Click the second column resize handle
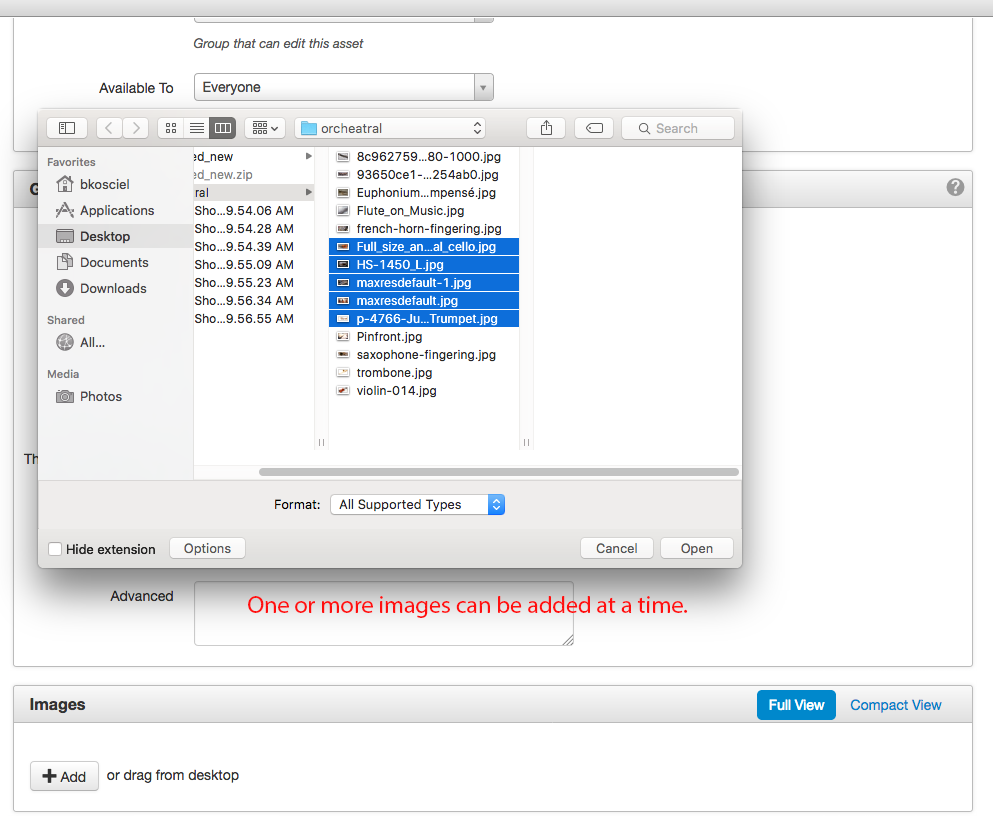Viewport: 993px width, 834px height. coord(526,443)
